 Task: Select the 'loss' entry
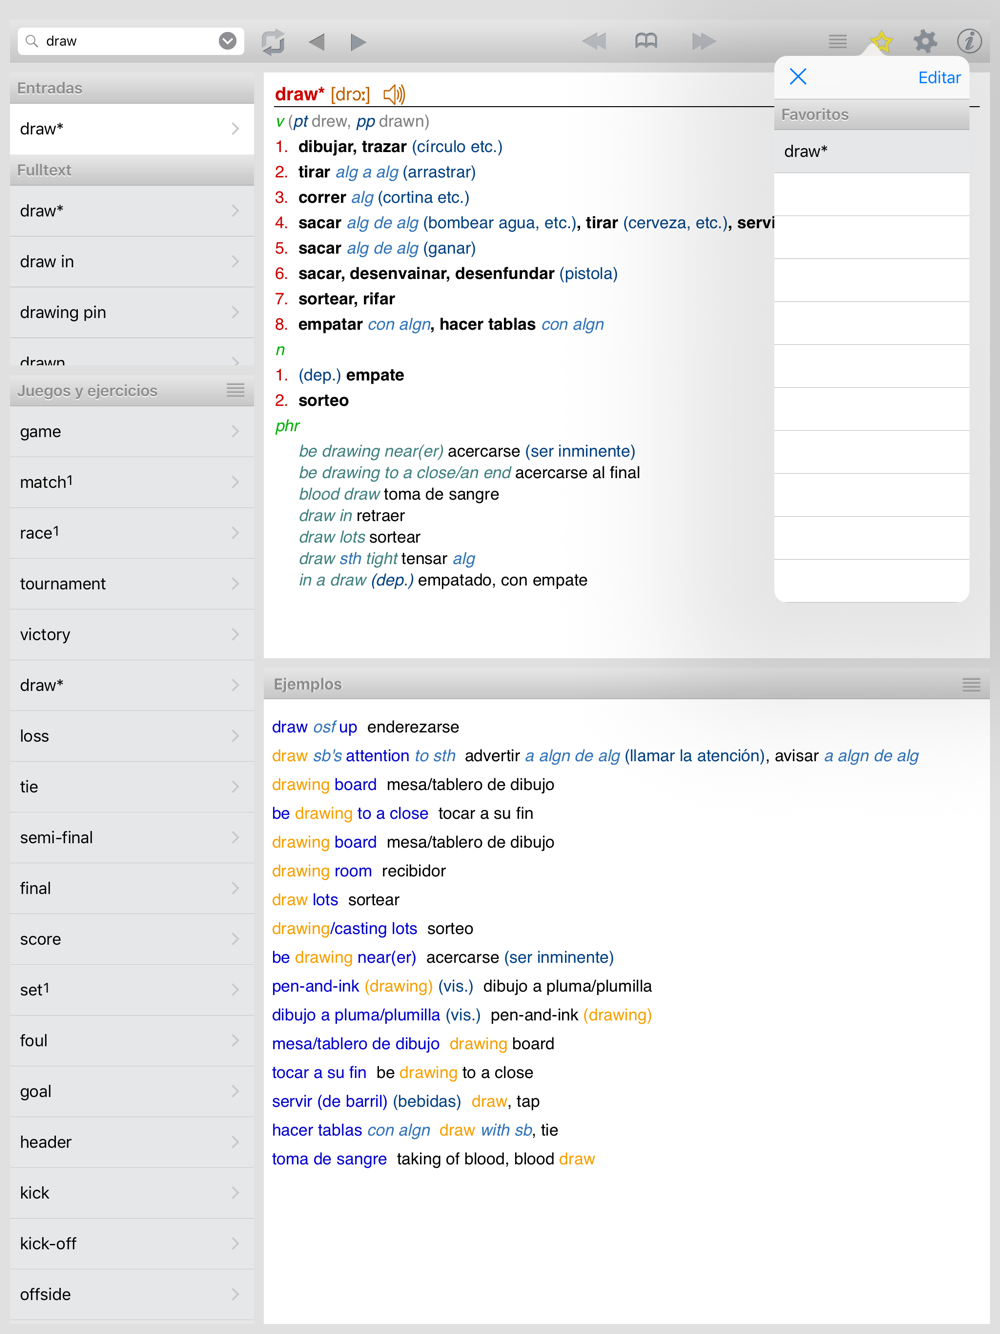click(132, 736)
